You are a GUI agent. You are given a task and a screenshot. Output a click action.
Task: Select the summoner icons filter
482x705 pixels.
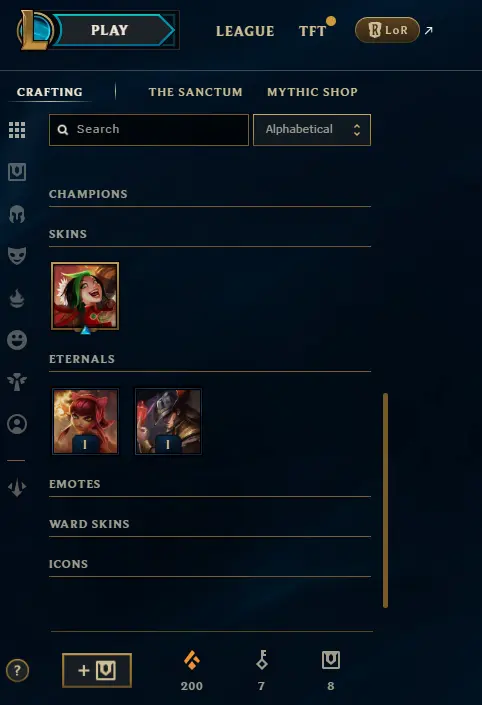click(x=17, y=424)
